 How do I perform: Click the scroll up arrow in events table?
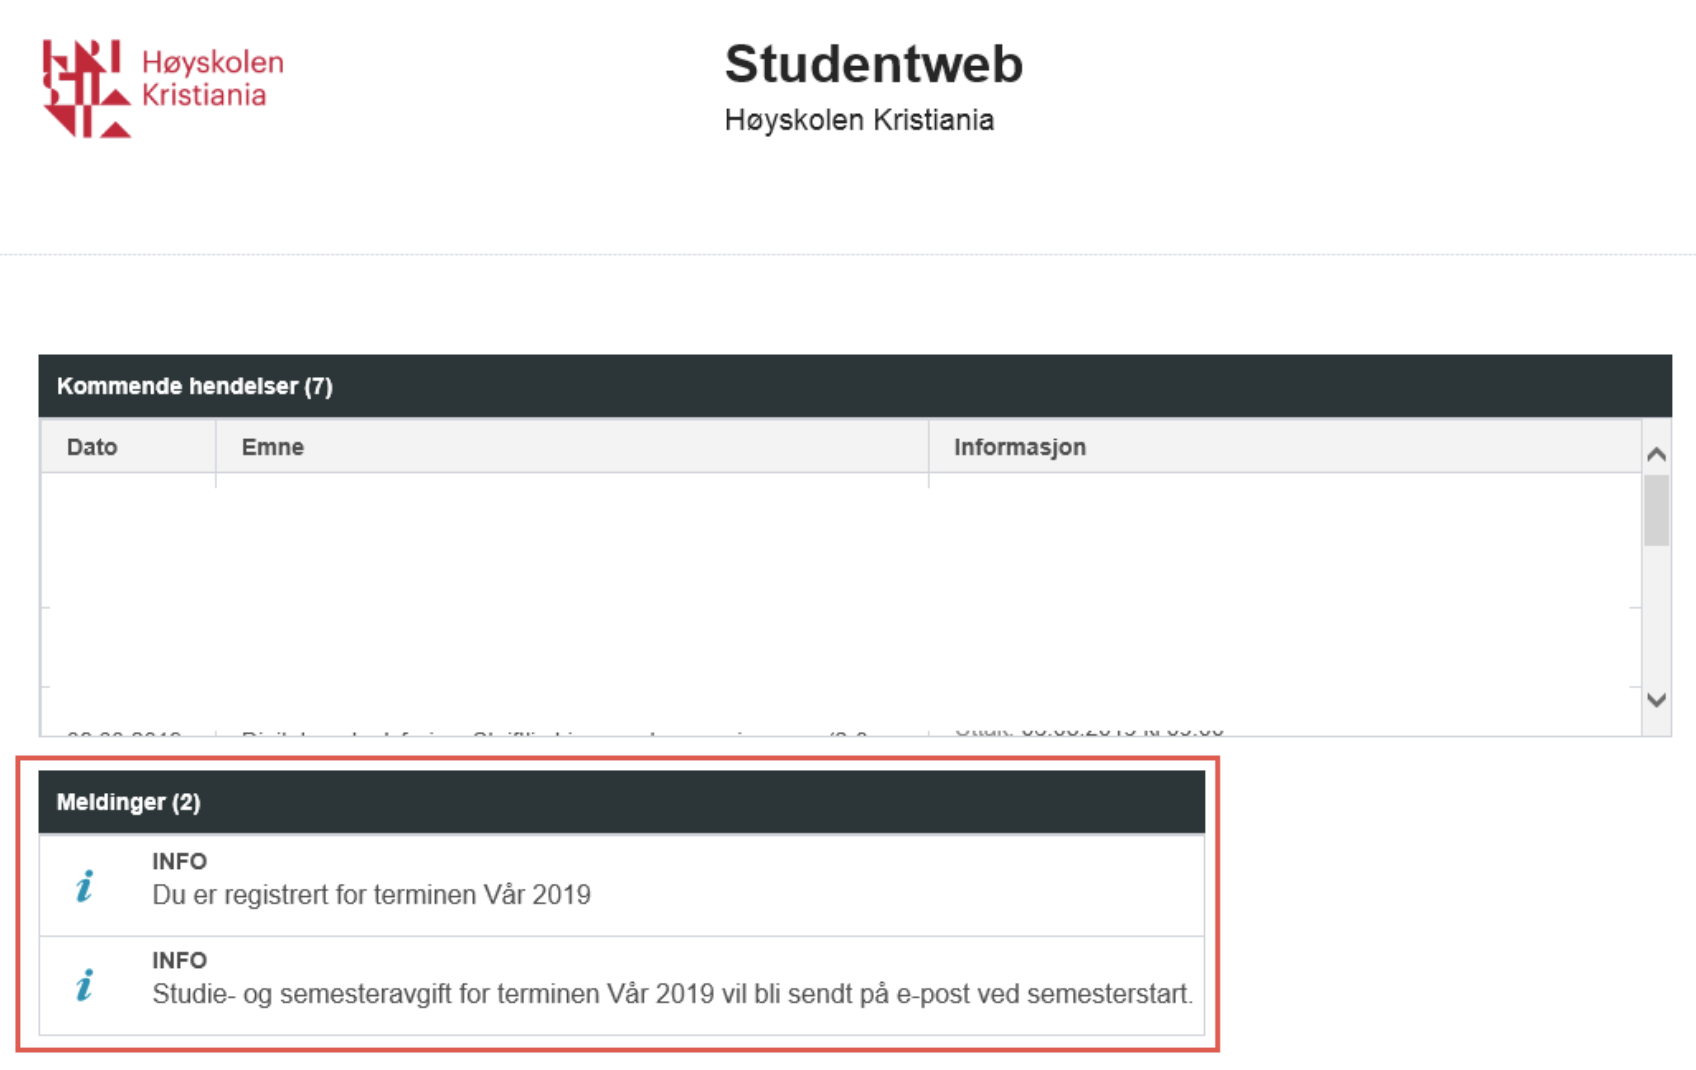[x=1656, y=454]
